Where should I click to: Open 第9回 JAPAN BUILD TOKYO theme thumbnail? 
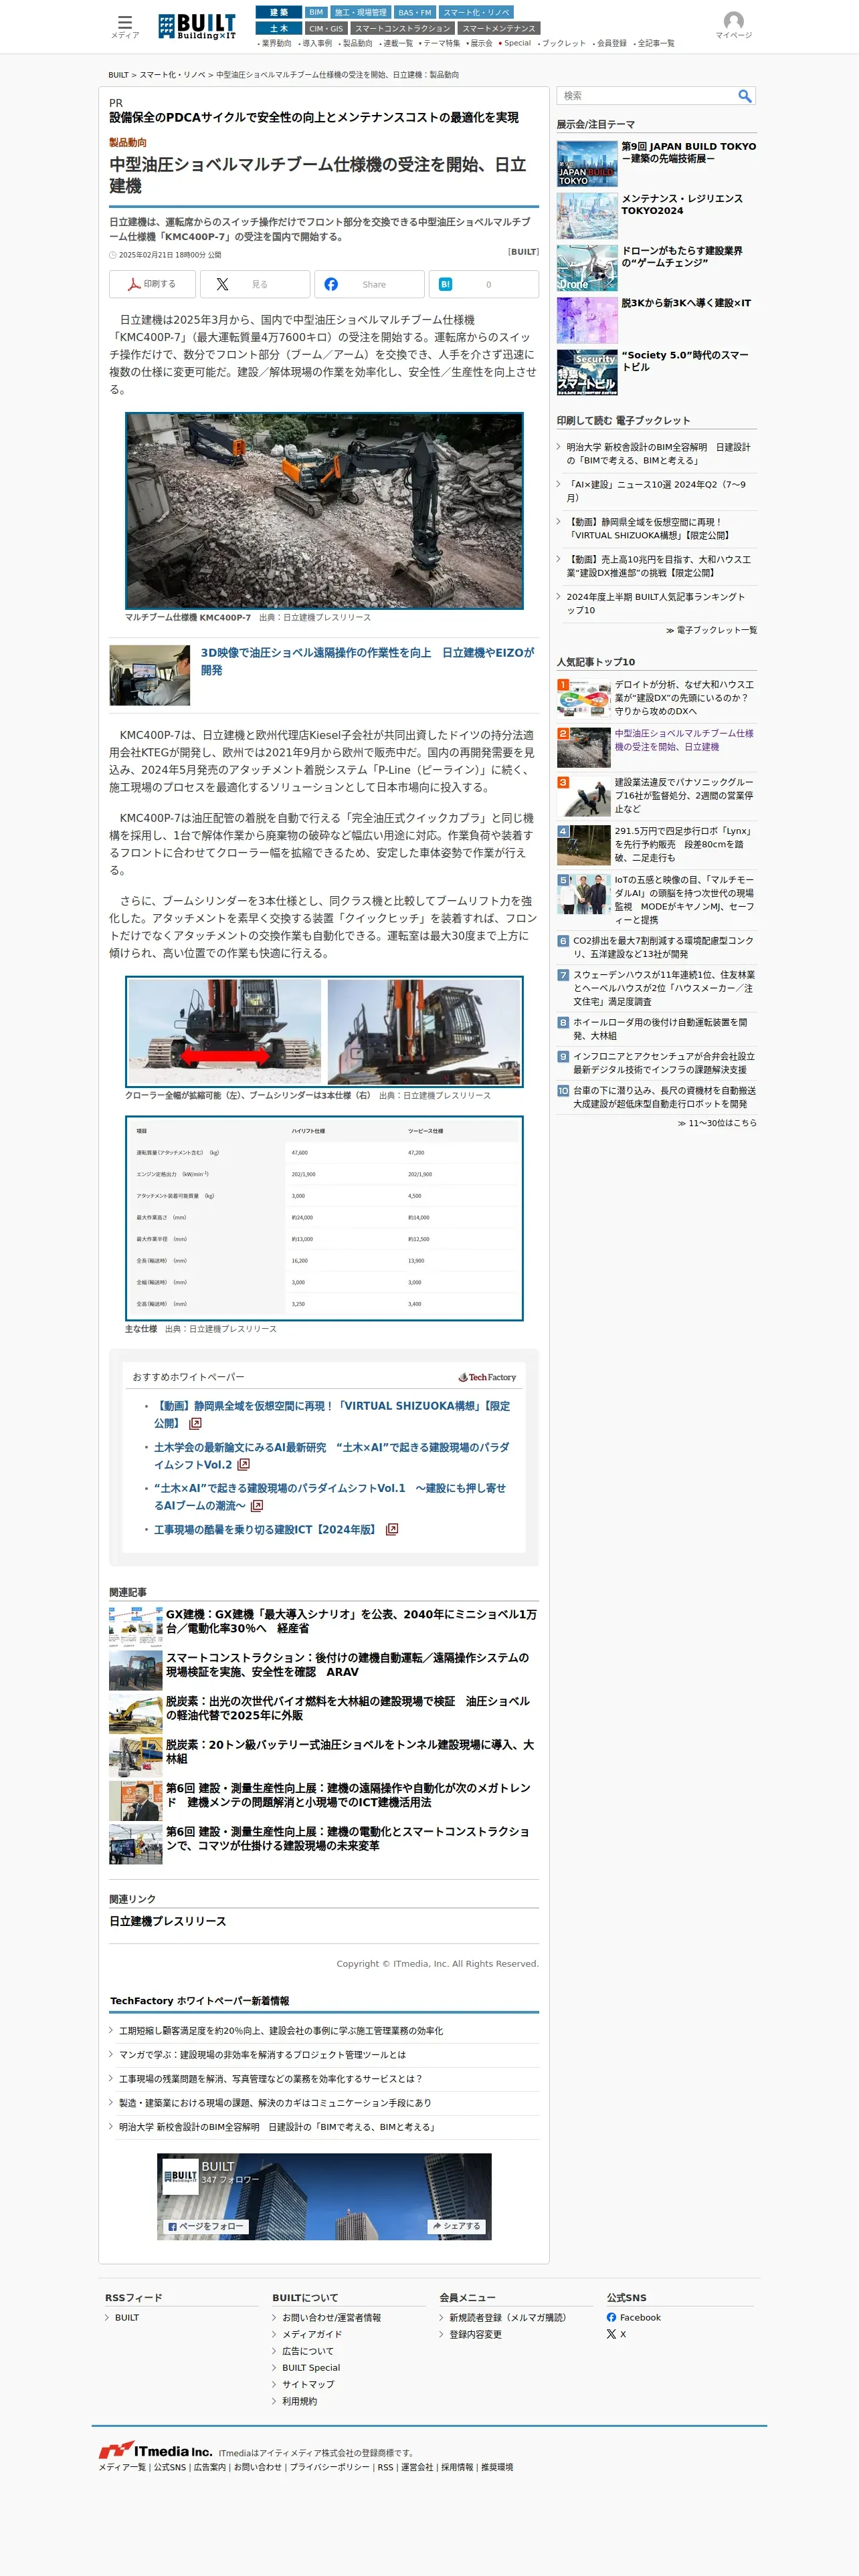click(587, 163)
